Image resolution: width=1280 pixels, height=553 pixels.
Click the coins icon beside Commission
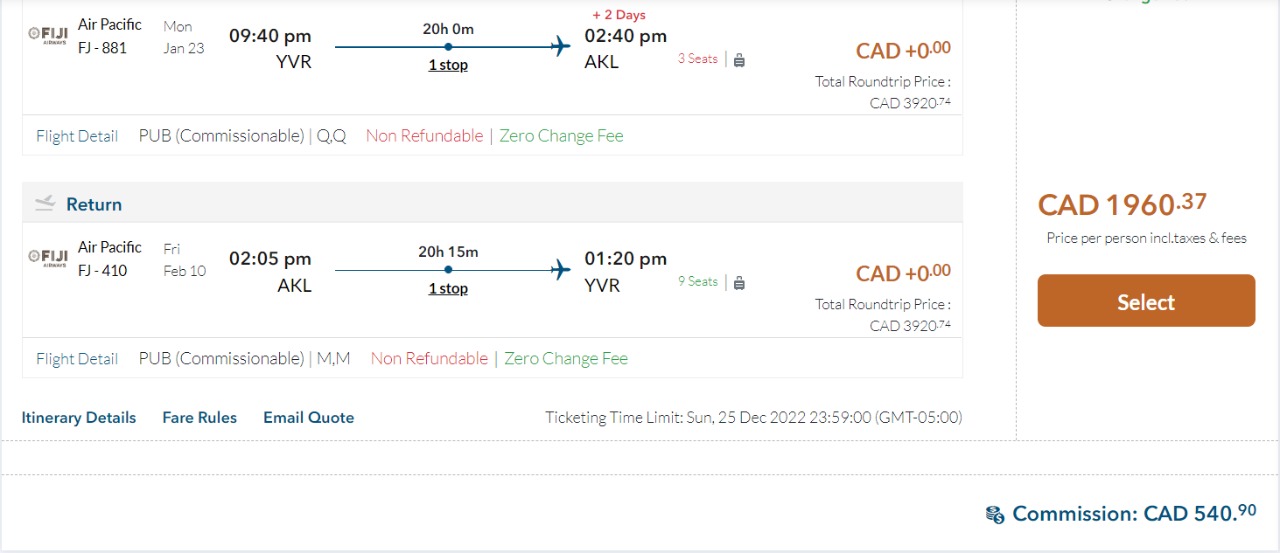click(995, 515)
